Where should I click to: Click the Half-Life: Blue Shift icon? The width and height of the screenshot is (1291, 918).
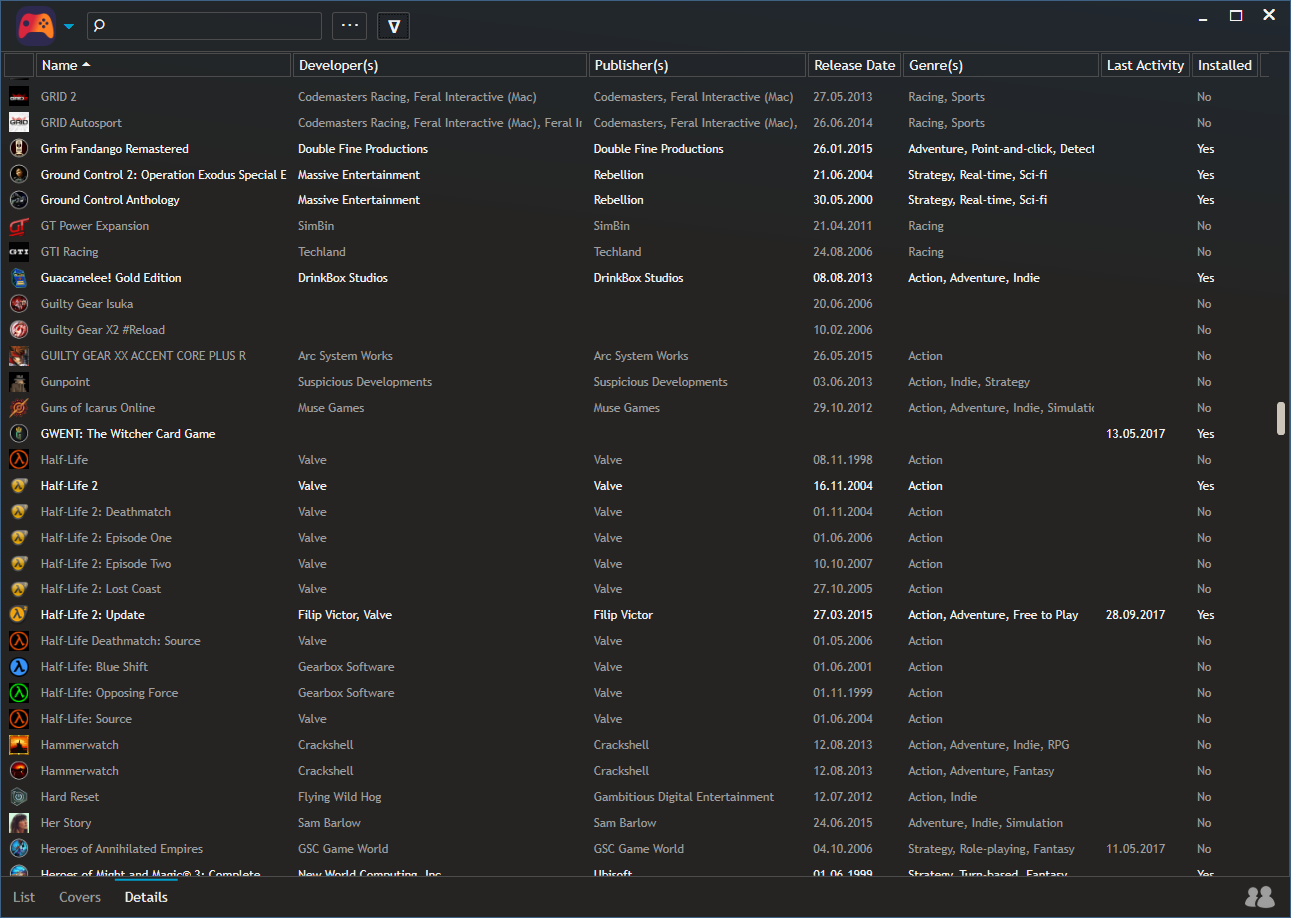pyautogui.click(x=19, y=667)
